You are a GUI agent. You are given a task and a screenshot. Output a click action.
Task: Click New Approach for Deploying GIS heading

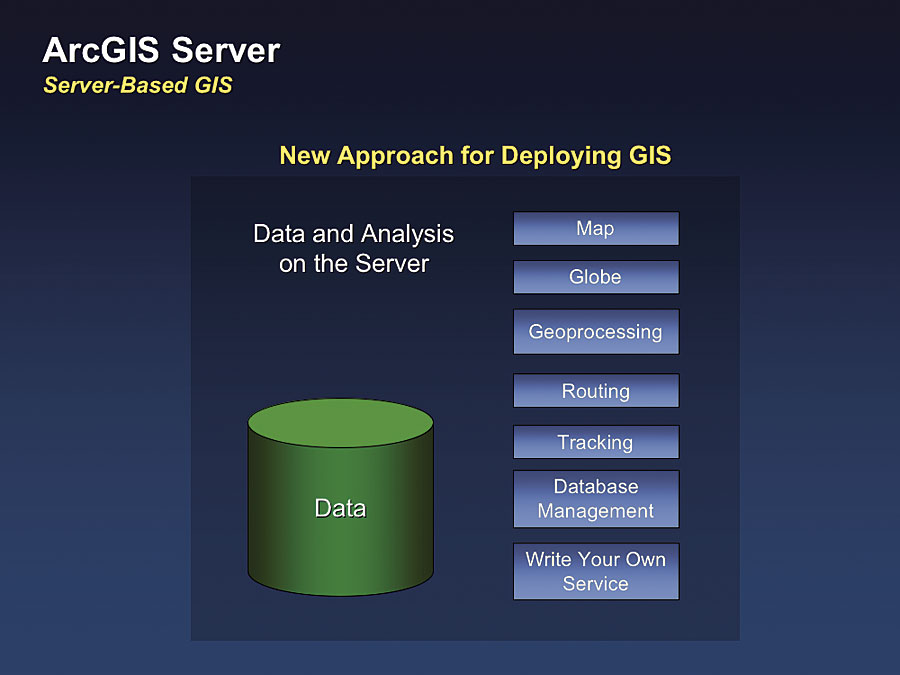(x=476, y=155)
